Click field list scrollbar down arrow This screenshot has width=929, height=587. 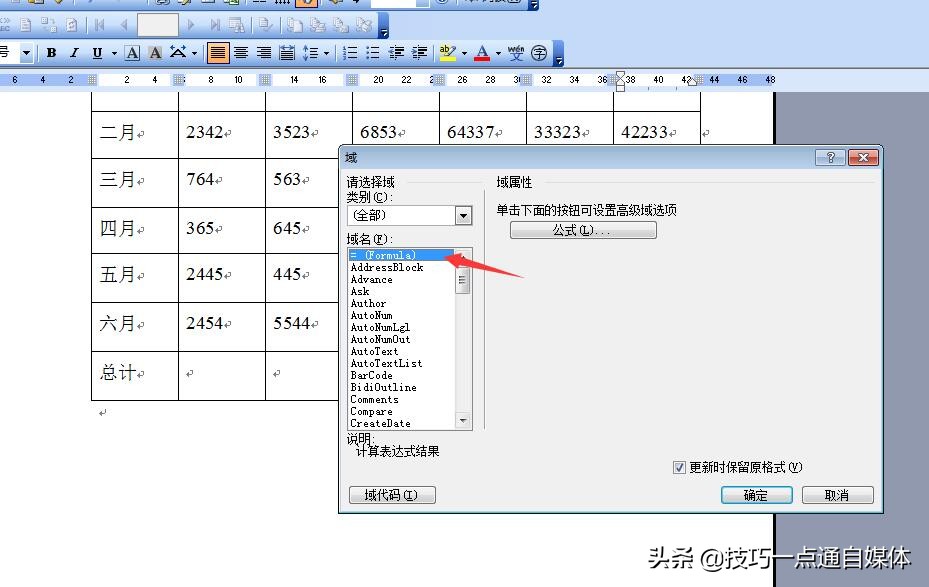pyautogui.click(x=463, y=421)
